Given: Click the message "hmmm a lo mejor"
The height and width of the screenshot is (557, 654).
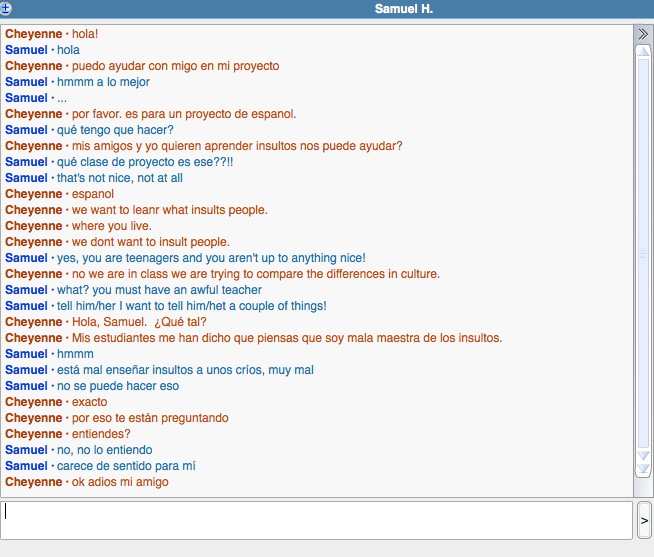Looking at the screenshot, I should click(x=103, y=82).
